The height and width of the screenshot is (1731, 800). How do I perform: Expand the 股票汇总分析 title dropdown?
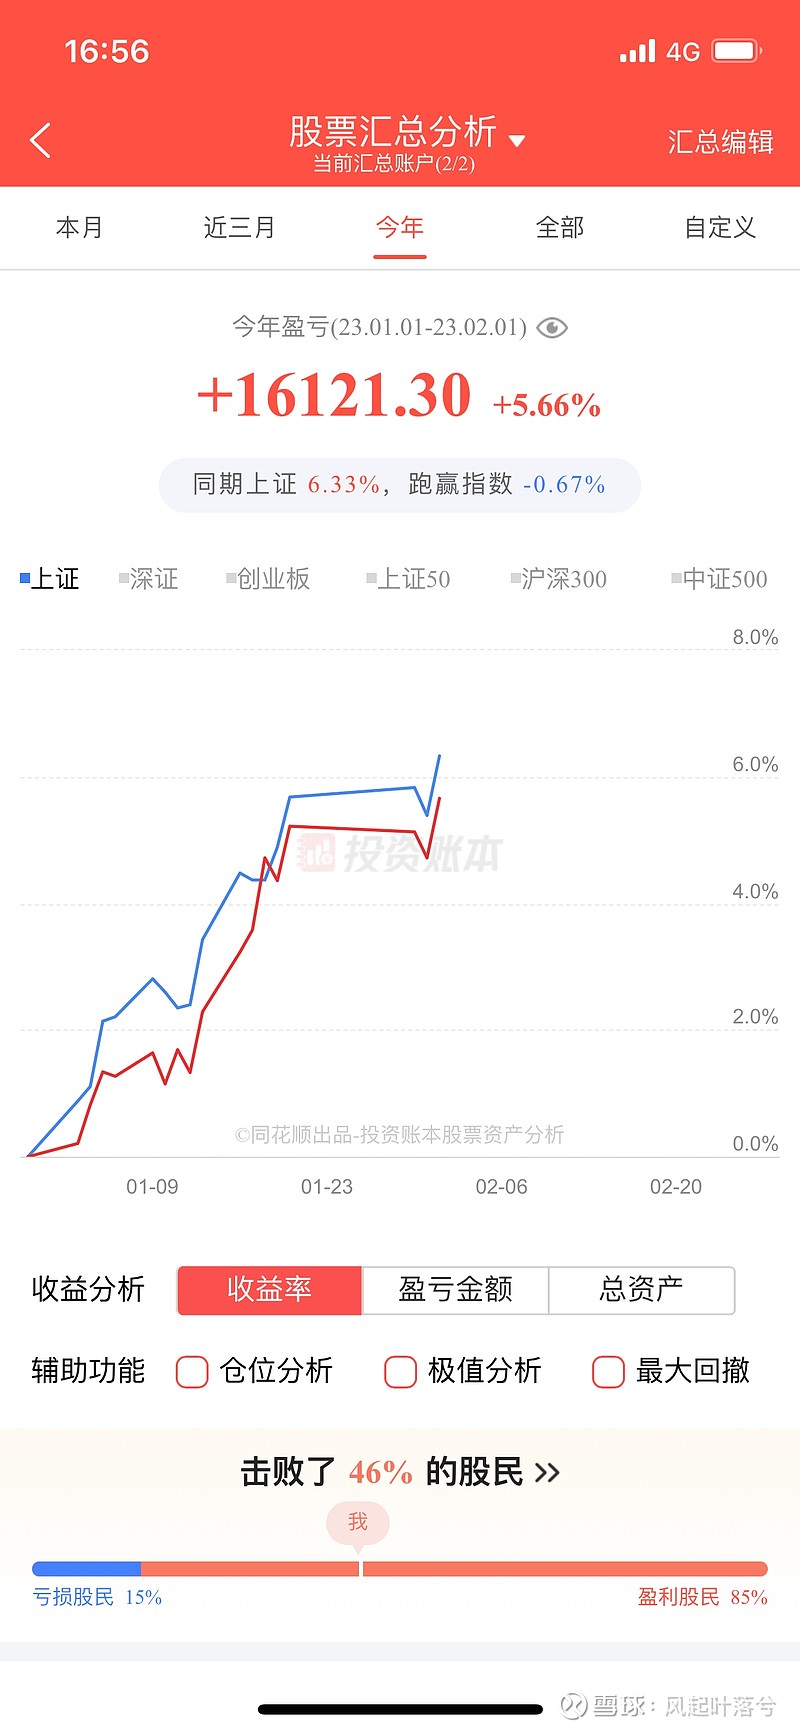coord(517,140)
